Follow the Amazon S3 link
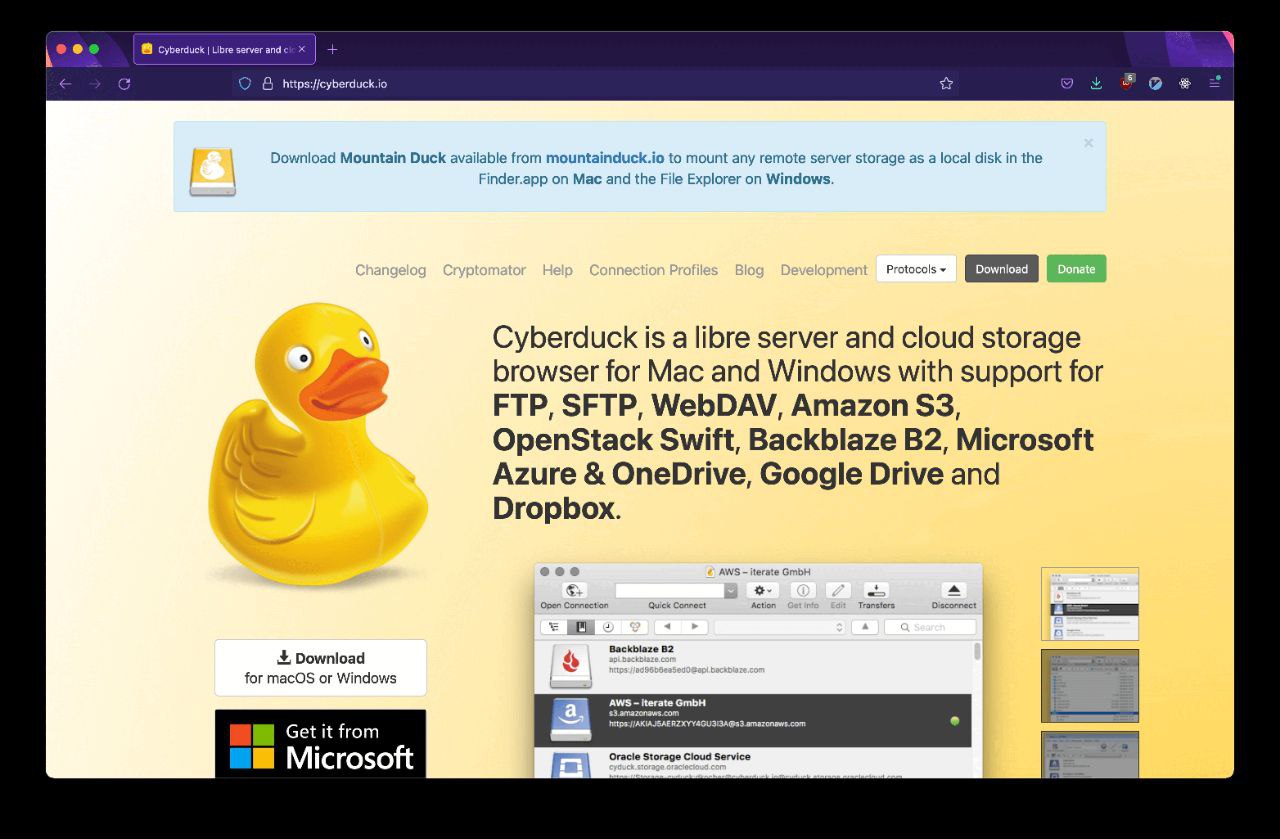 [x=873, y=406]
